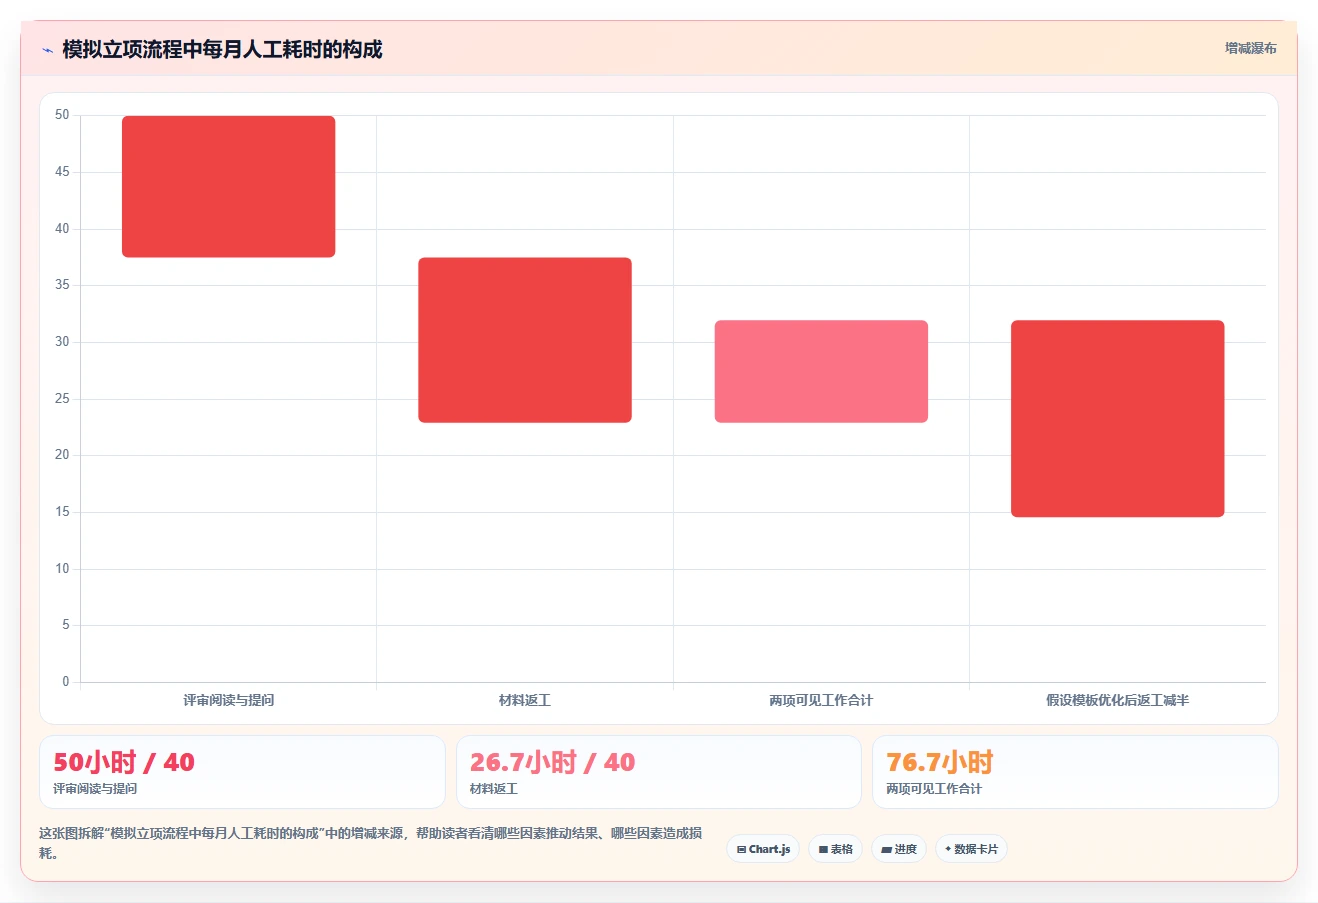
Task: Click the 76.7小时 value card
Action: click(1075, 772)
